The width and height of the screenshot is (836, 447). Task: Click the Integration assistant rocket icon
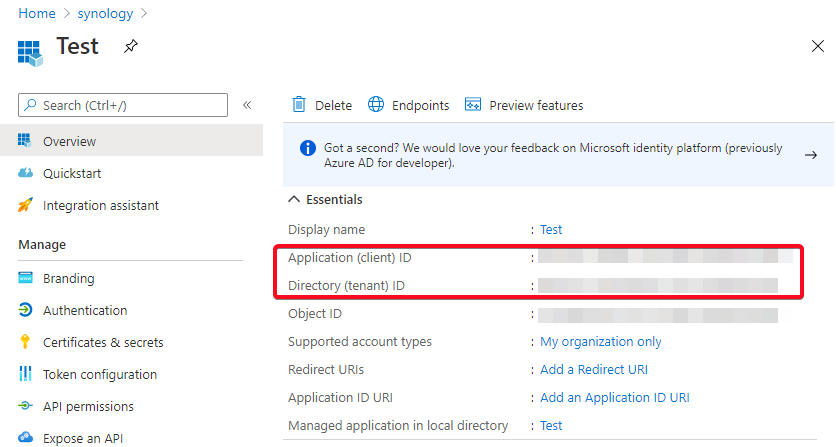click(25, 205)
